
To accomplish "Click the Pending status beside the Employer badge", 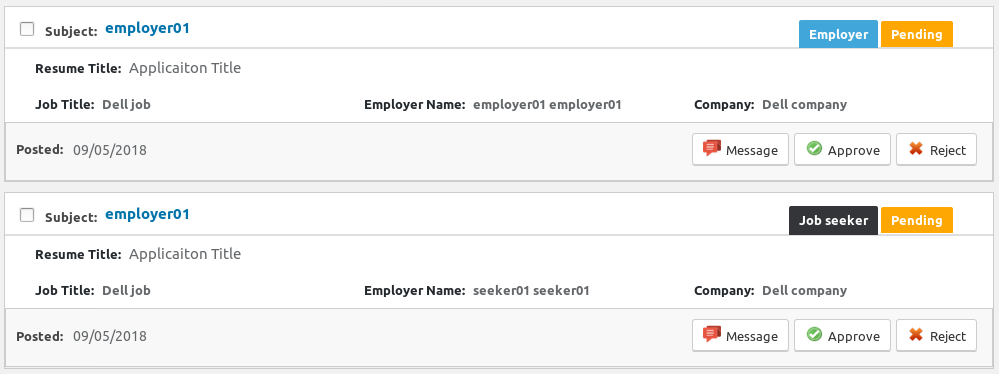I will pos(917,34).
